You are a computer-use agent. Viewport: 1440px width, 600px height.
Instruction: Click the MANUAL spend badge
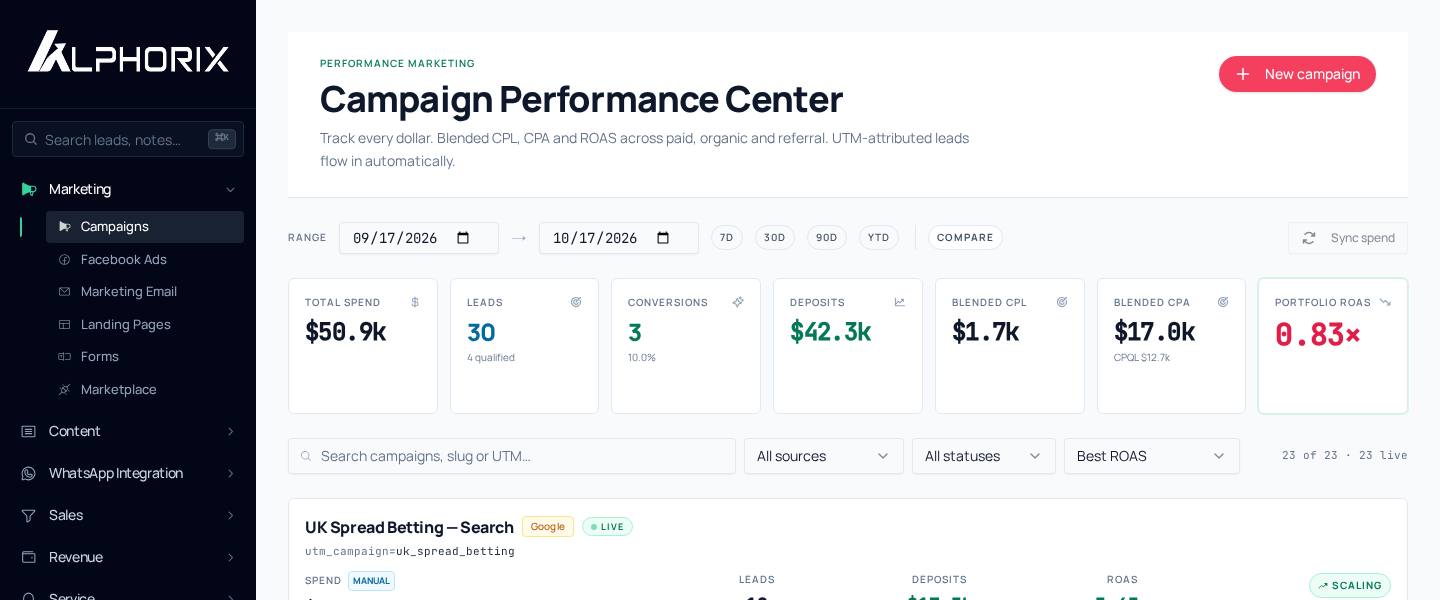371,581
